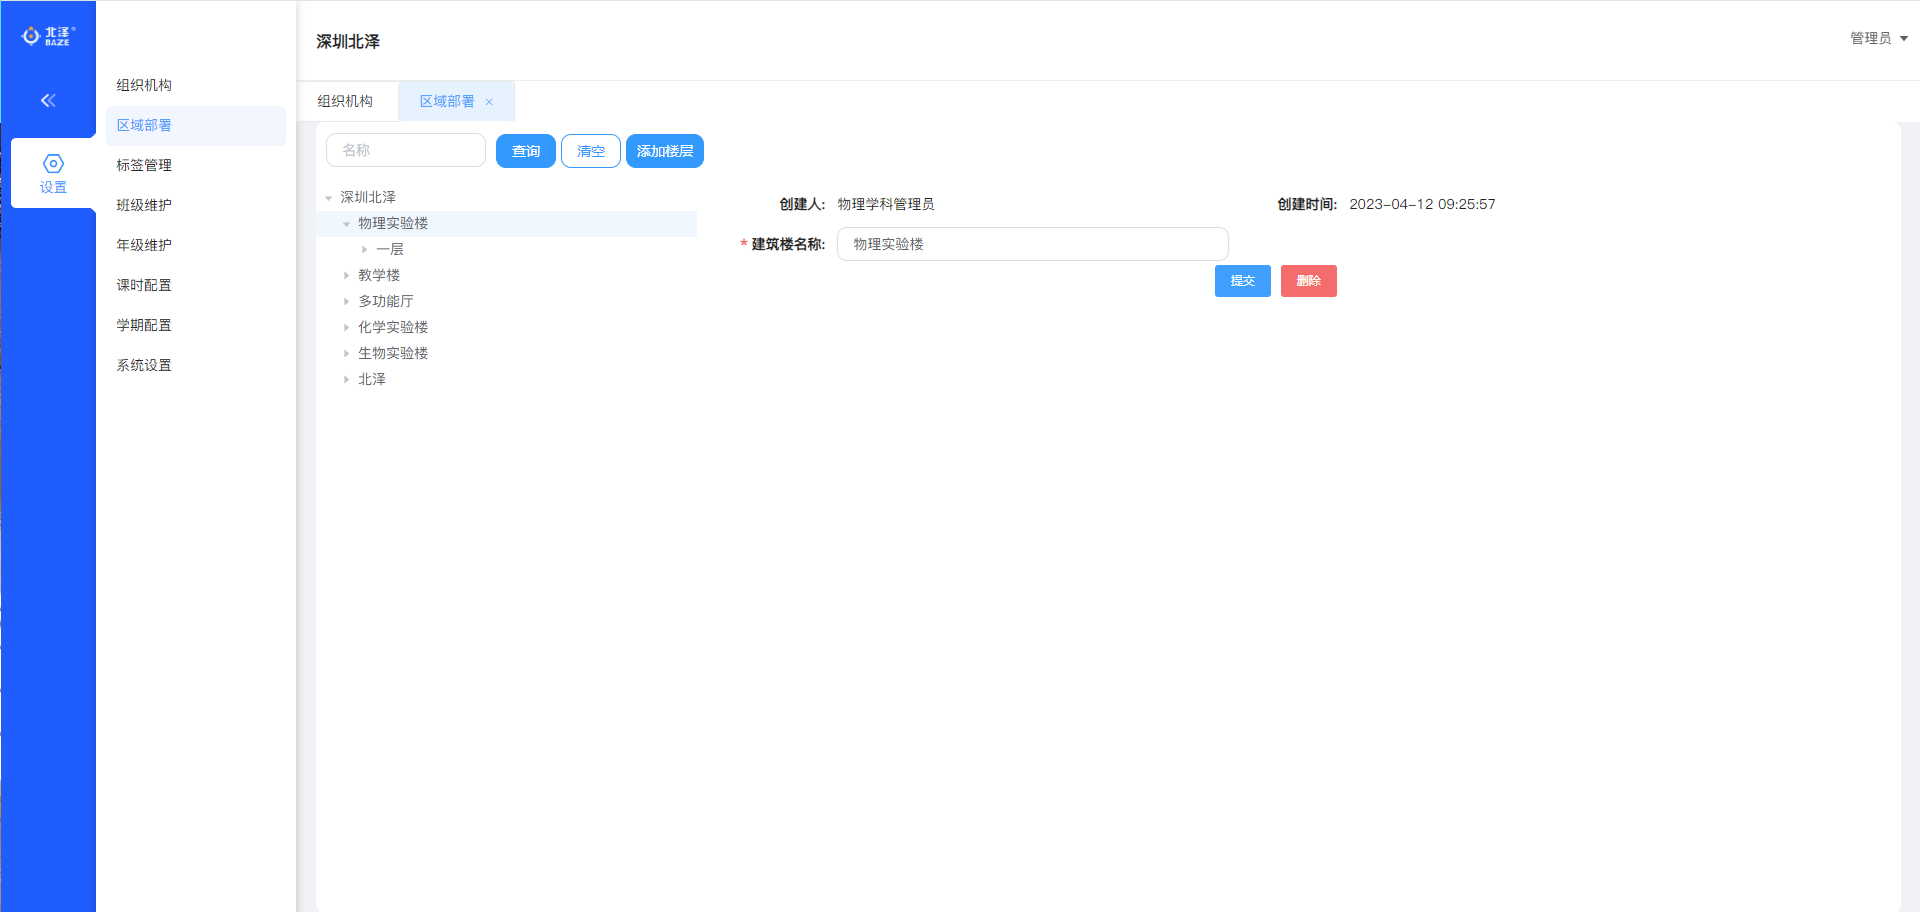Open the Settings gear icon
The height and width of the screenshot is (912, 1920).
tap(53, 164)
